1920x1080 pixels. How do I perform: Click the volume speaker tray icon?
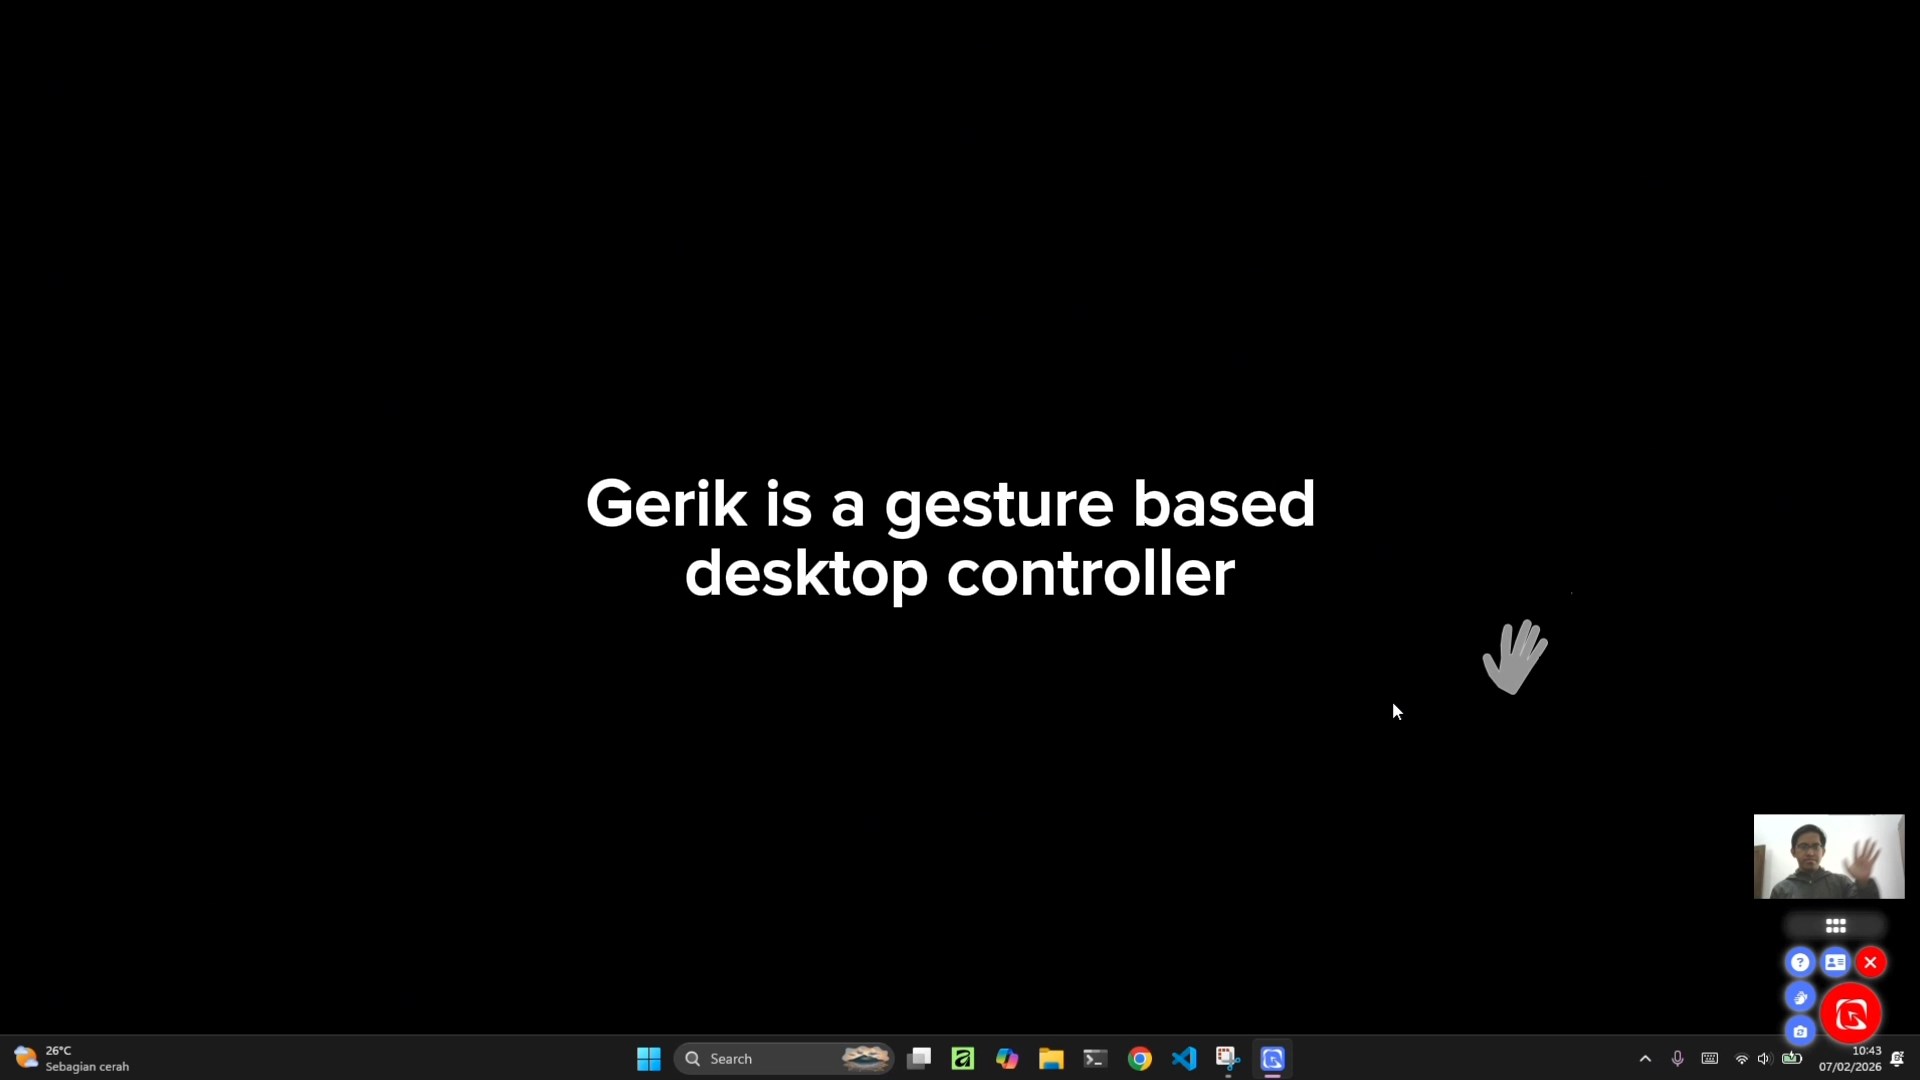(1764, 1058)
